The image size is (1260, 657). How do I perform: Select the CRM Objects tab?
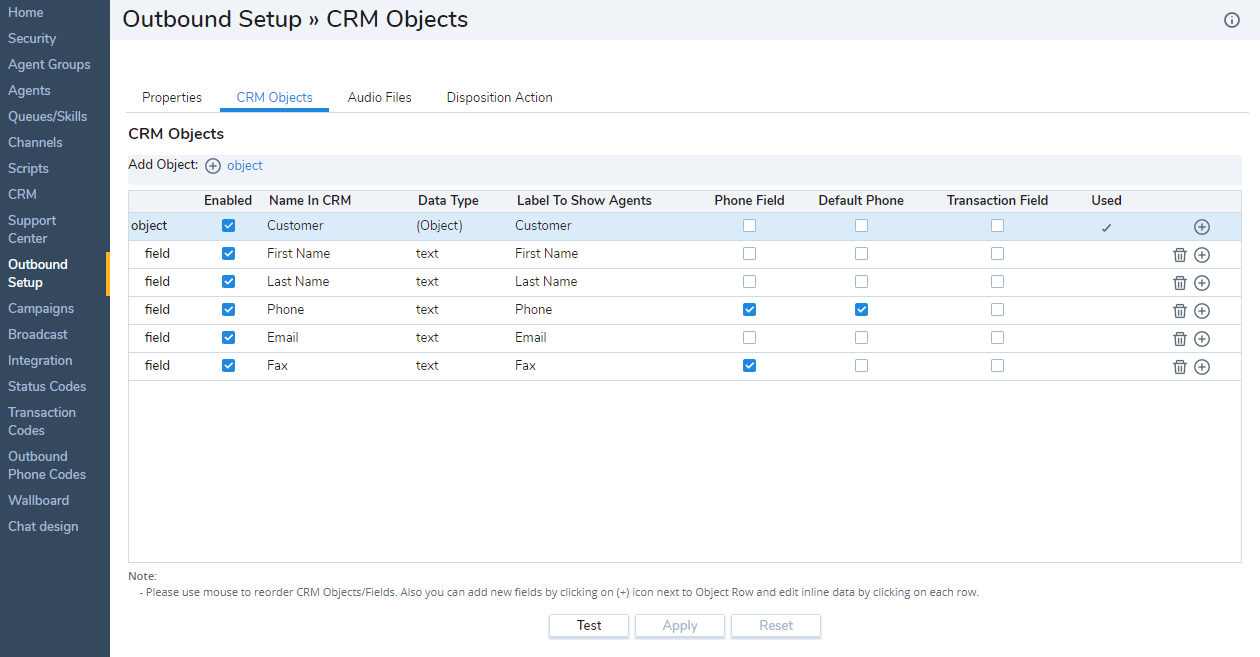click(x=275, y=98)
